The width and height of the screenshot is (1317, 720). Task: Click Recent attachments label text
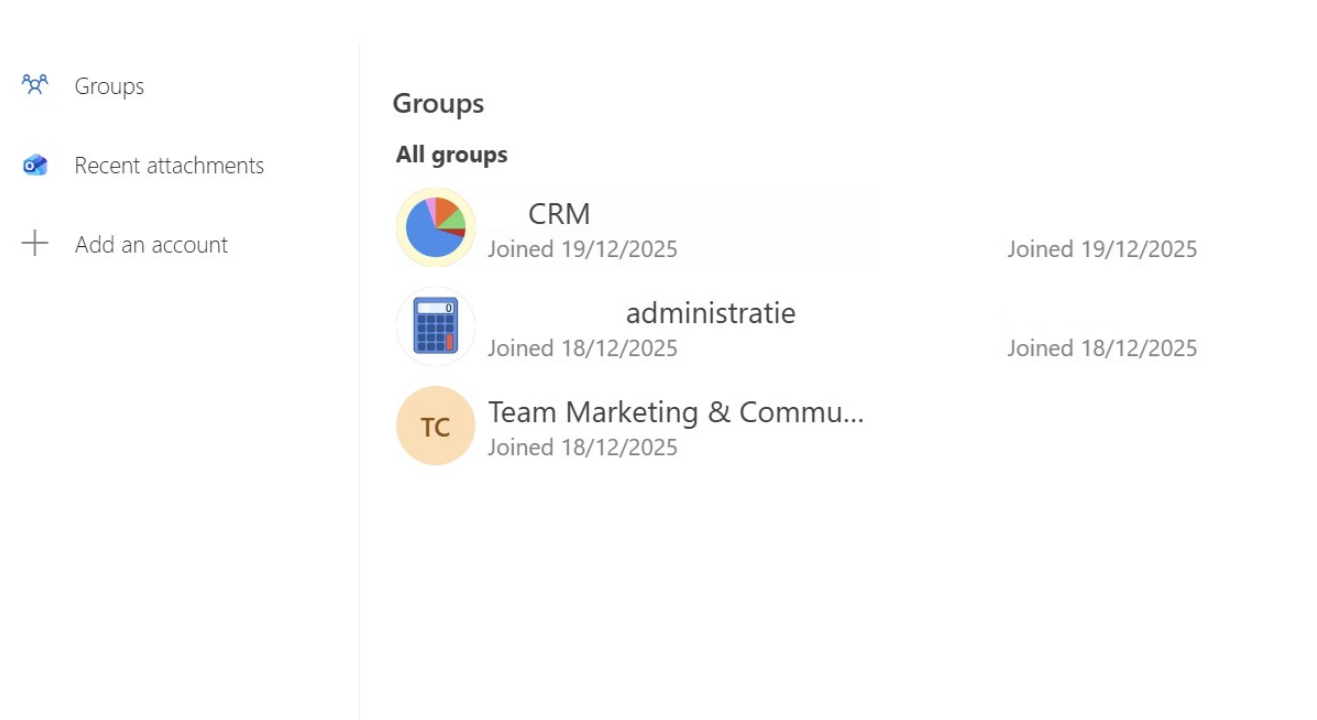170,165
